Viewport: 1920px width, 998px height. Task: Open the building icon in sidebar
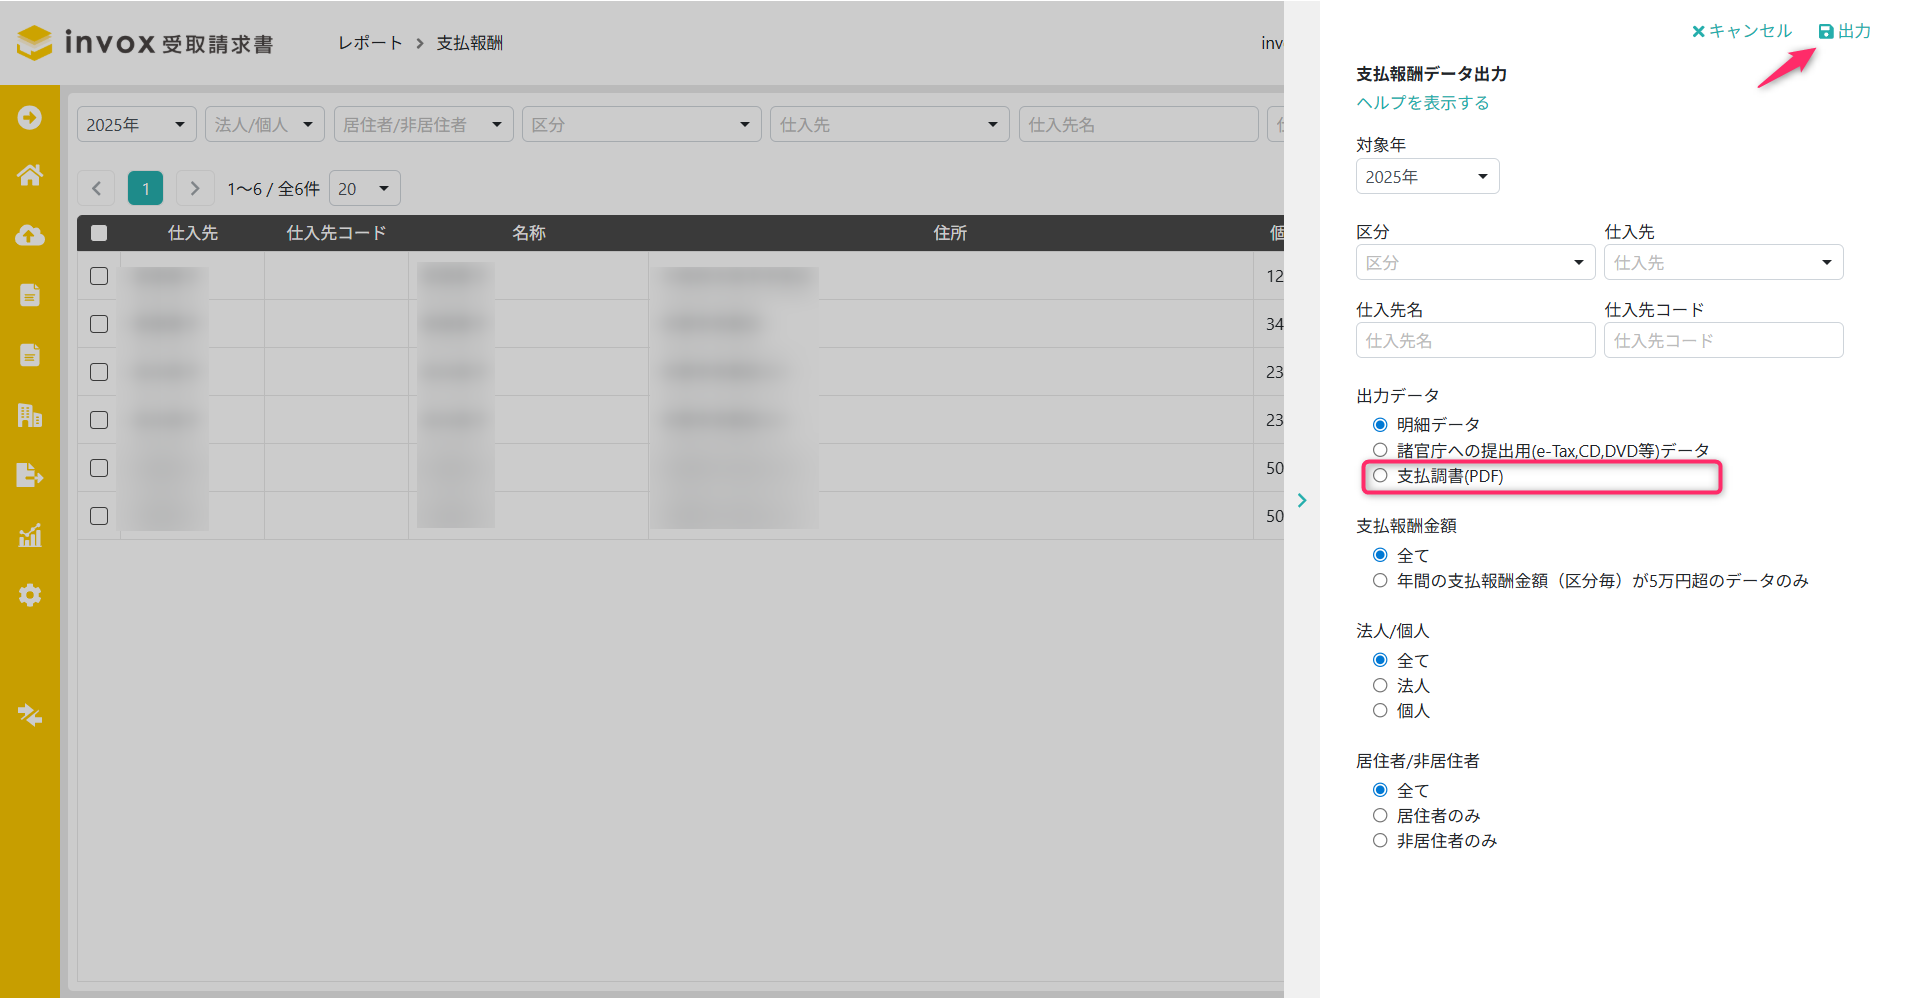coord(30,415)
